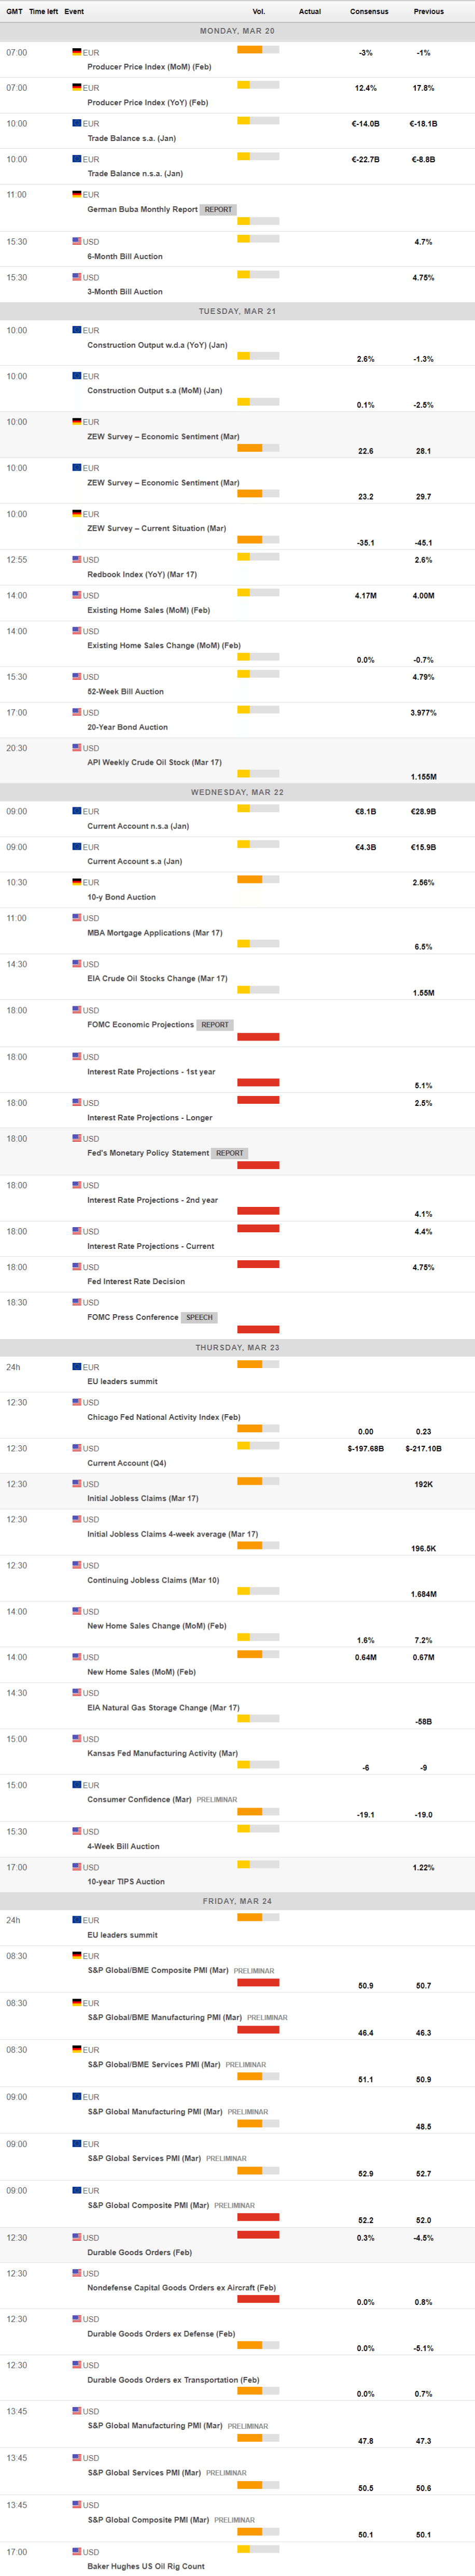Click the Previous column header
The width and height of the screenshot is (475, 2576).
(x=428, y=12)
